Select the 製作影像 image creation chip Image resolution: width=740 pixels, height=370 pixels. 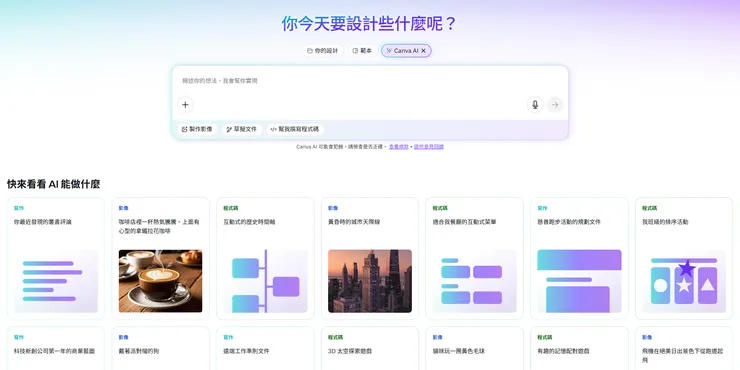(197, 129)
